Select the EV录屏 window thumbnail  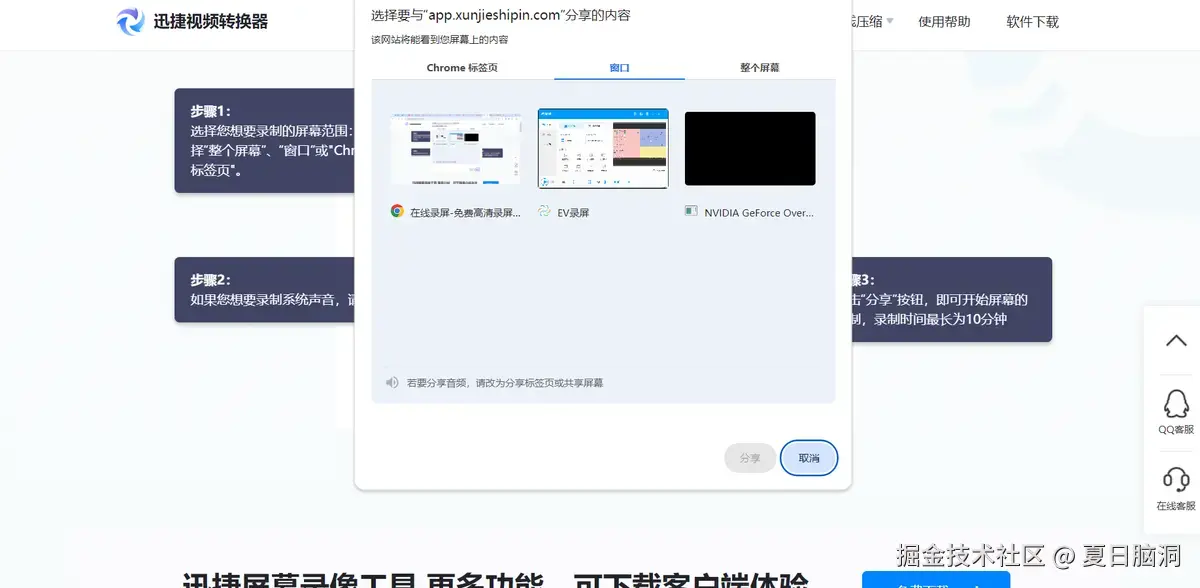click(x=603, y=148)
